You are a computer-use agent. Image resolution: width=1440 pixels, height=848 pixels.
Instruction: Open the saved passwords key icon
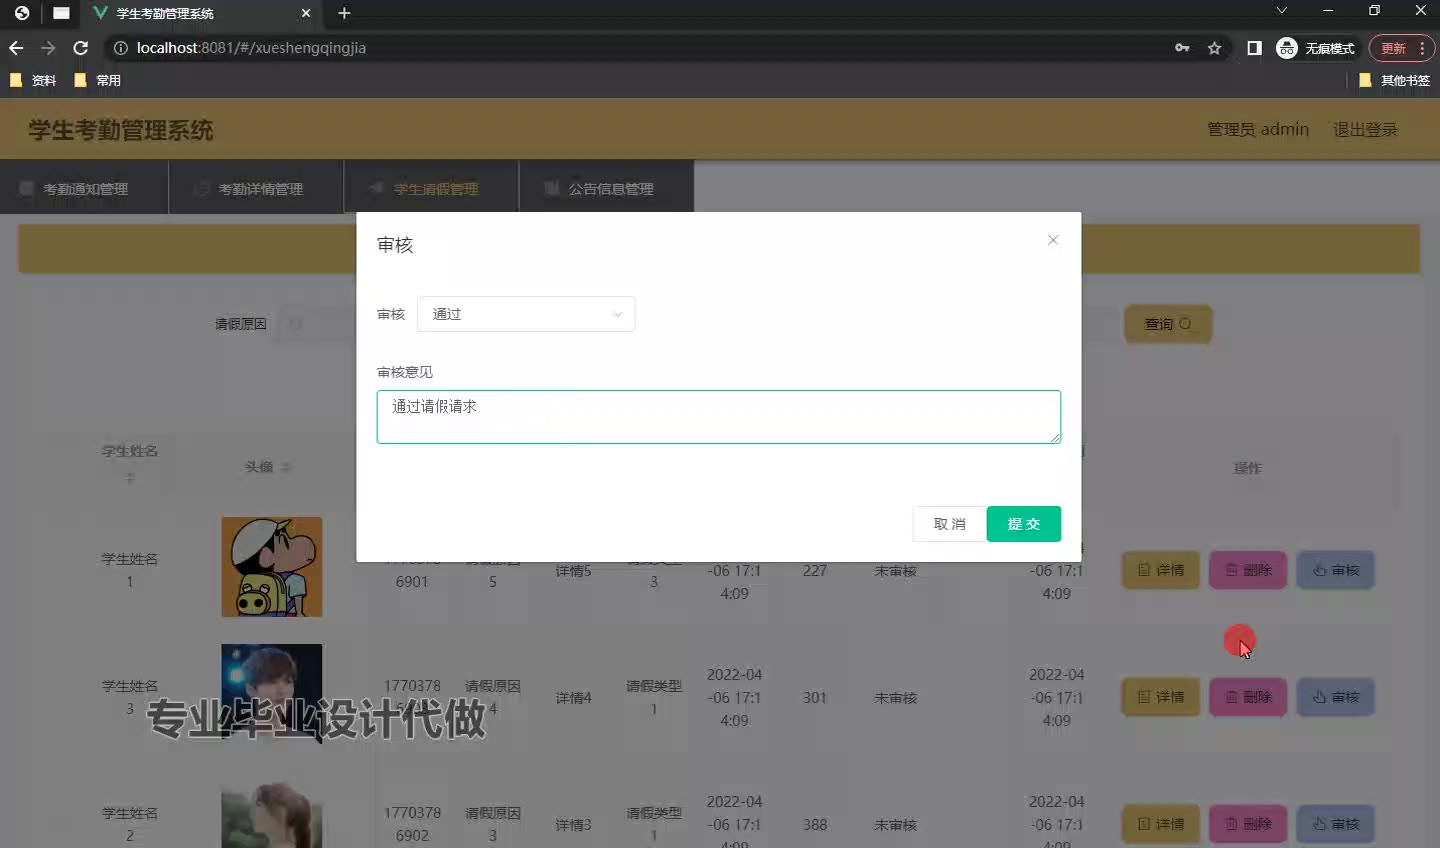coord(1182,48)
